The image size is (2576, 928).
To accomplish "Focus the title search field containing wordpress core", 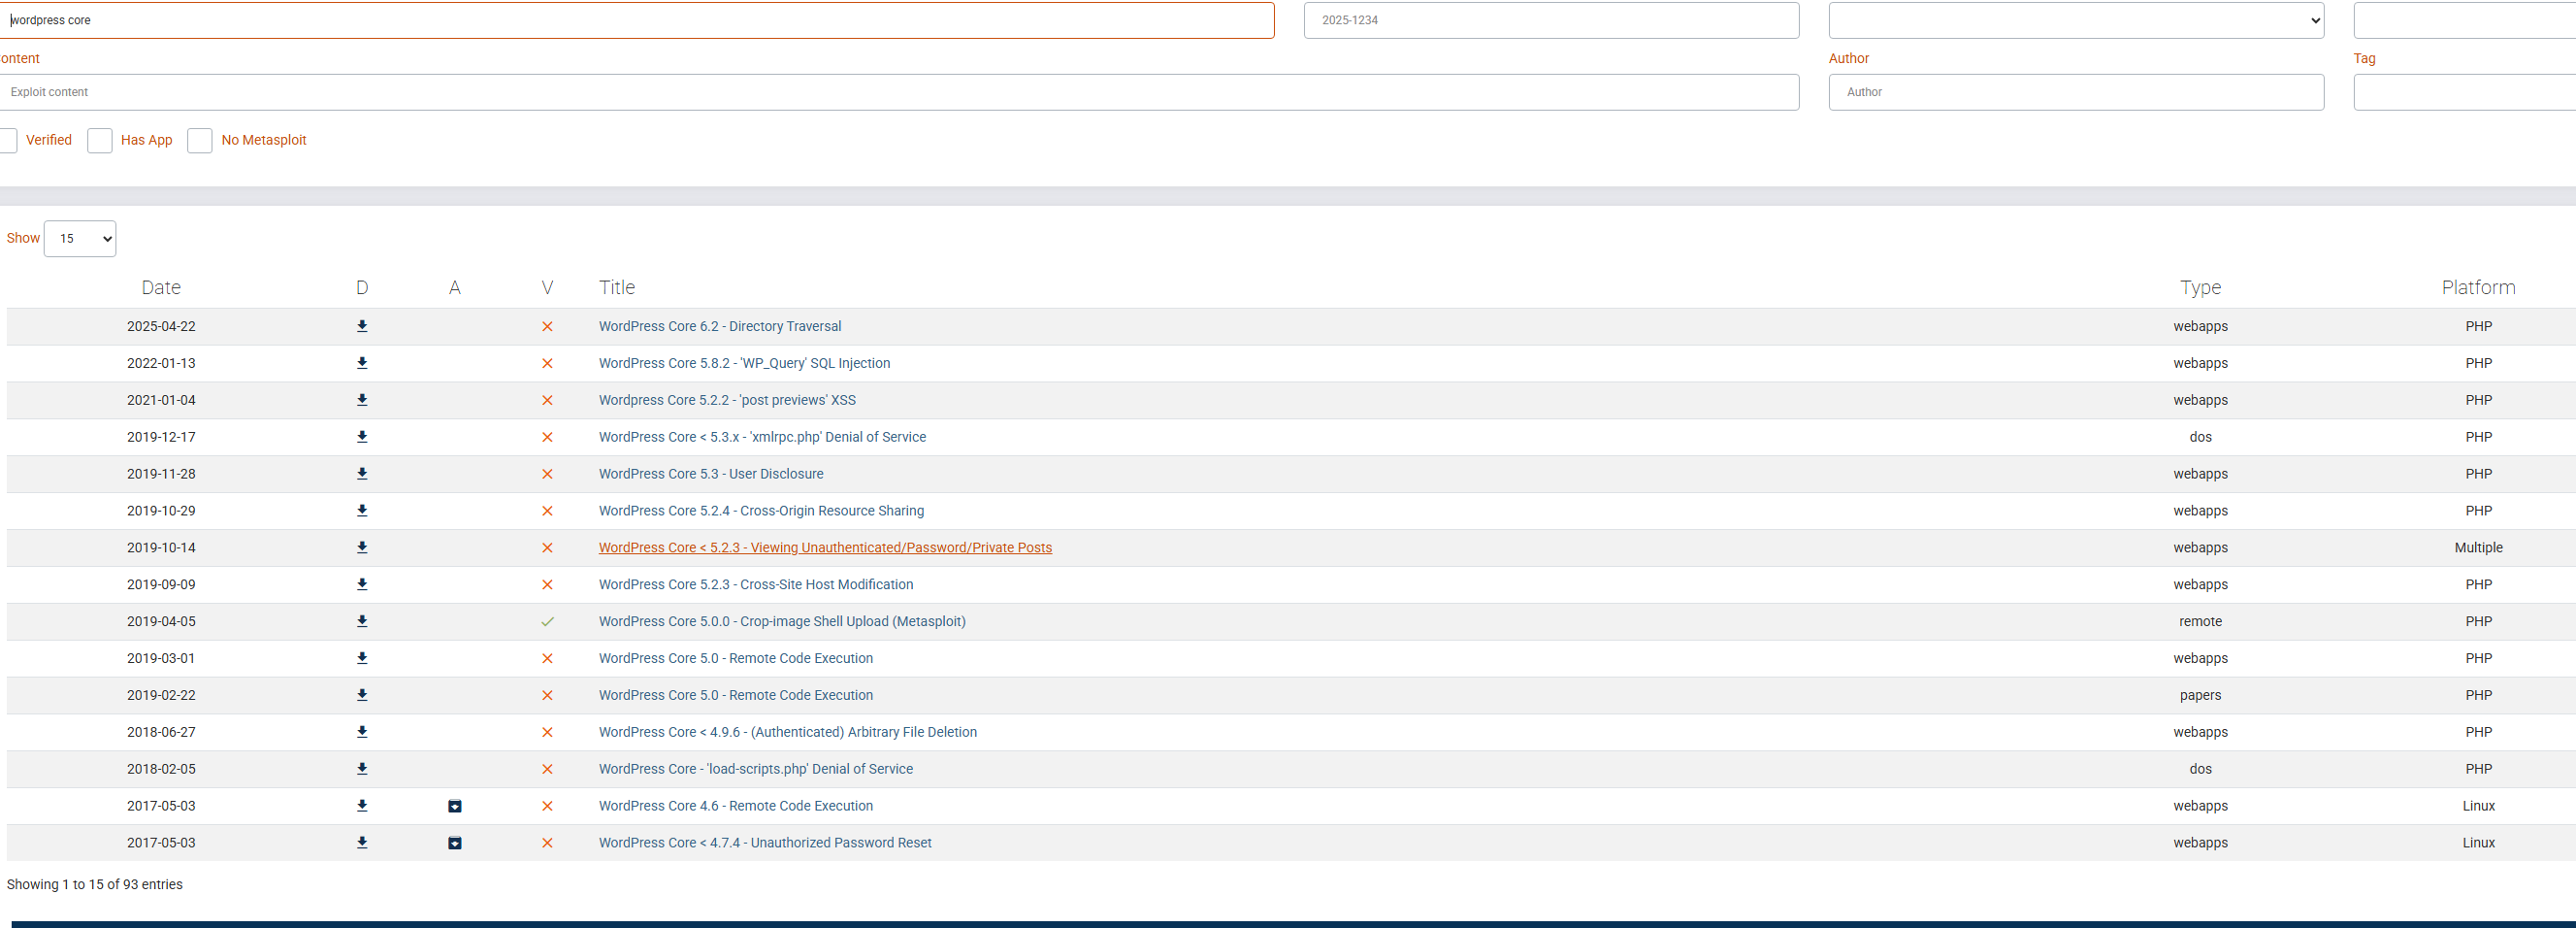I will [x=636, y=20].
